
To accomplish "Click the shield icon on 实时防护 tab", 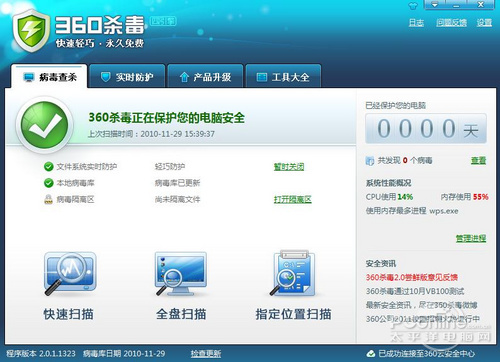I will pos(105,77).
